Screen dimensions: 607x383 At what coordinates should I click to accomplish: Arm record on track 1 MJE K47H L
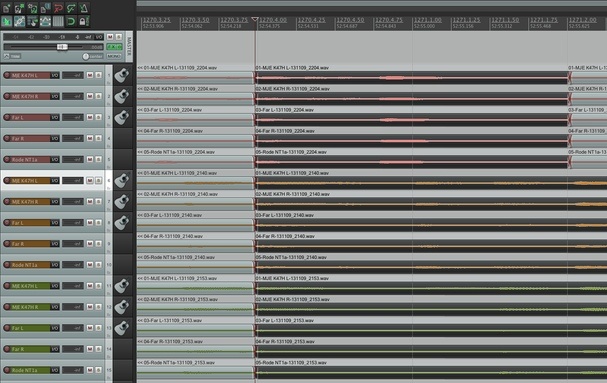[x=7, y=75]
